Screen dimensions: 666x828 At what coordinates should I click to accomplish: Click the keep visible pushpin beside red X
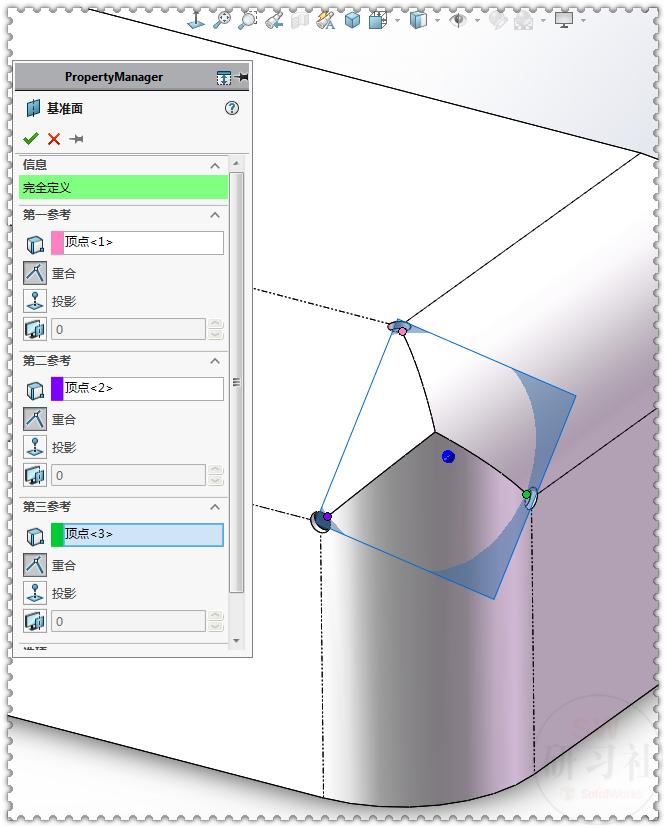pyautogui.click(x=77, y=139)
